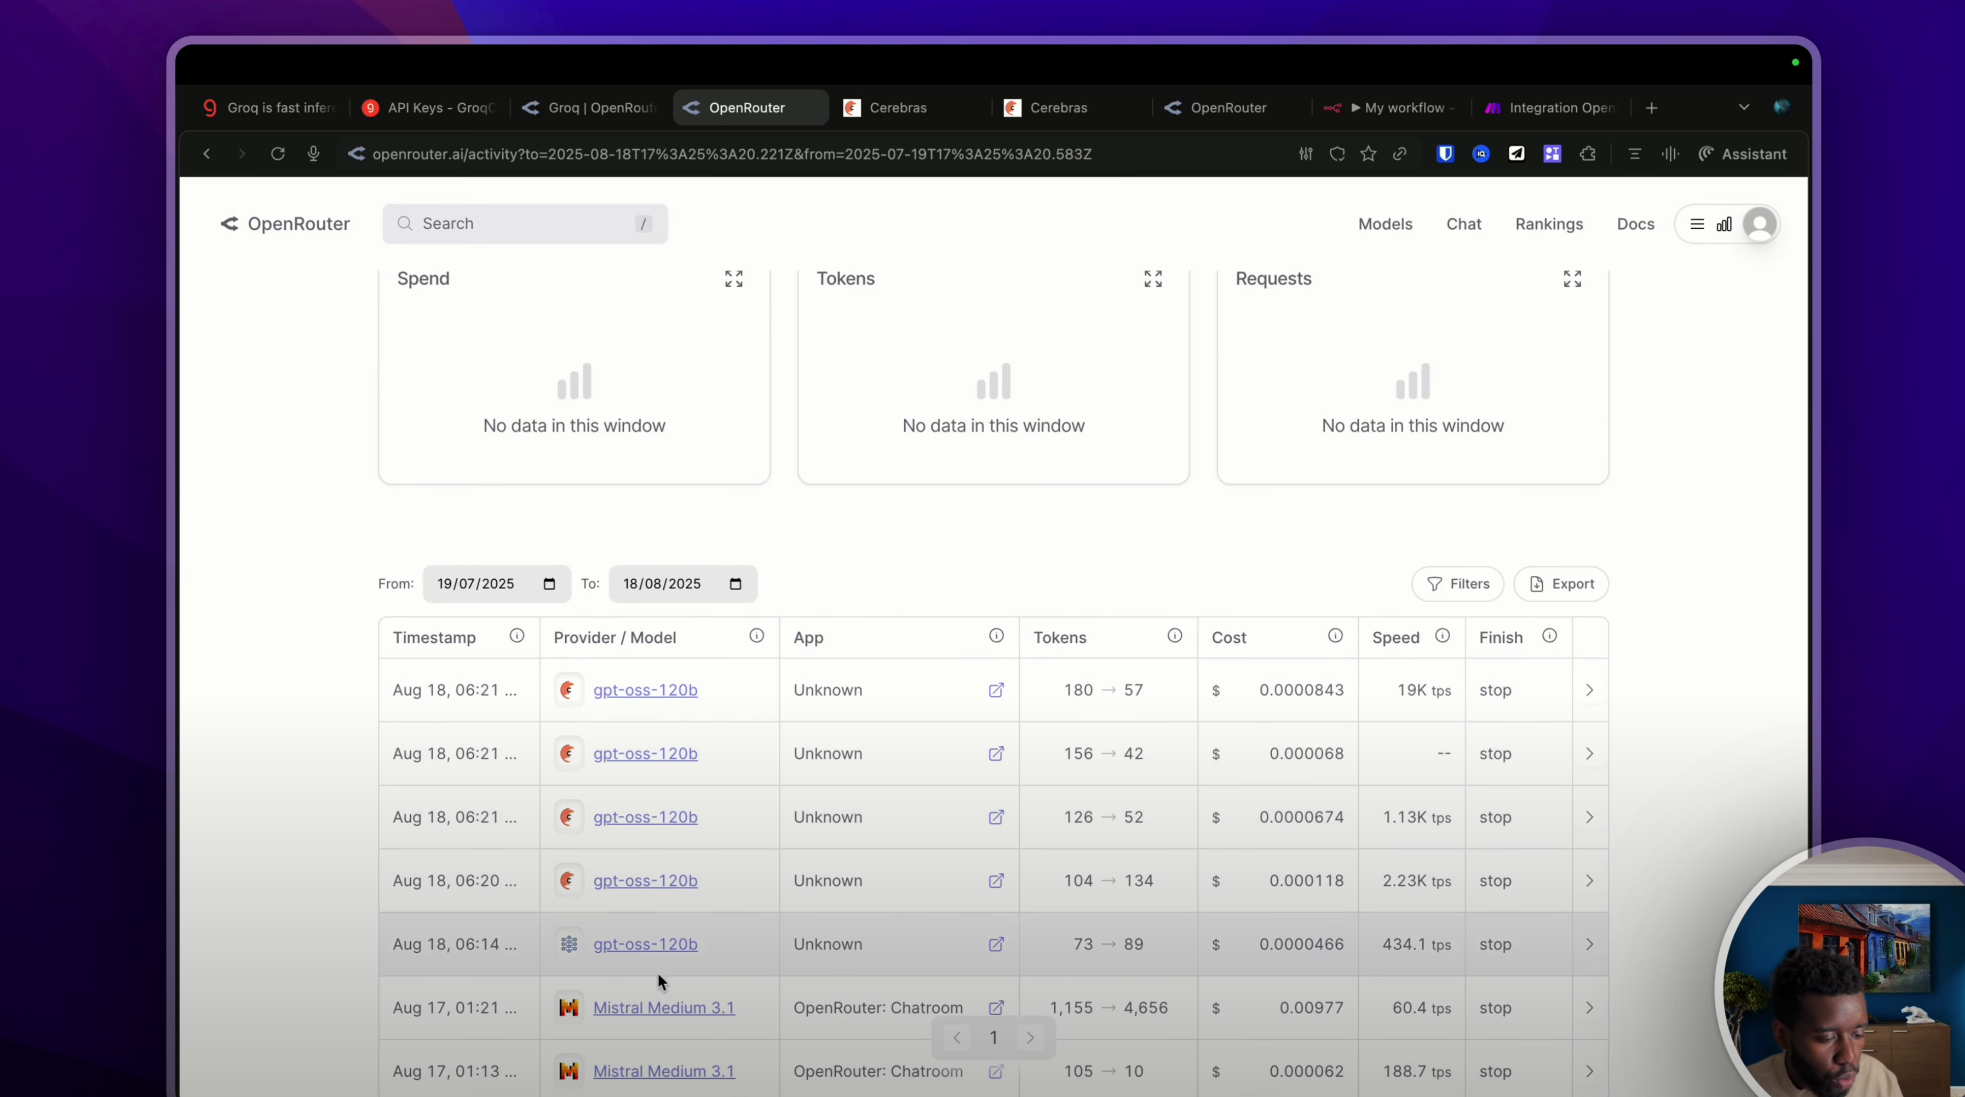
Task: Open external link for 156 → 42 row
Action: pyautogui.click(x=996, y=754)
